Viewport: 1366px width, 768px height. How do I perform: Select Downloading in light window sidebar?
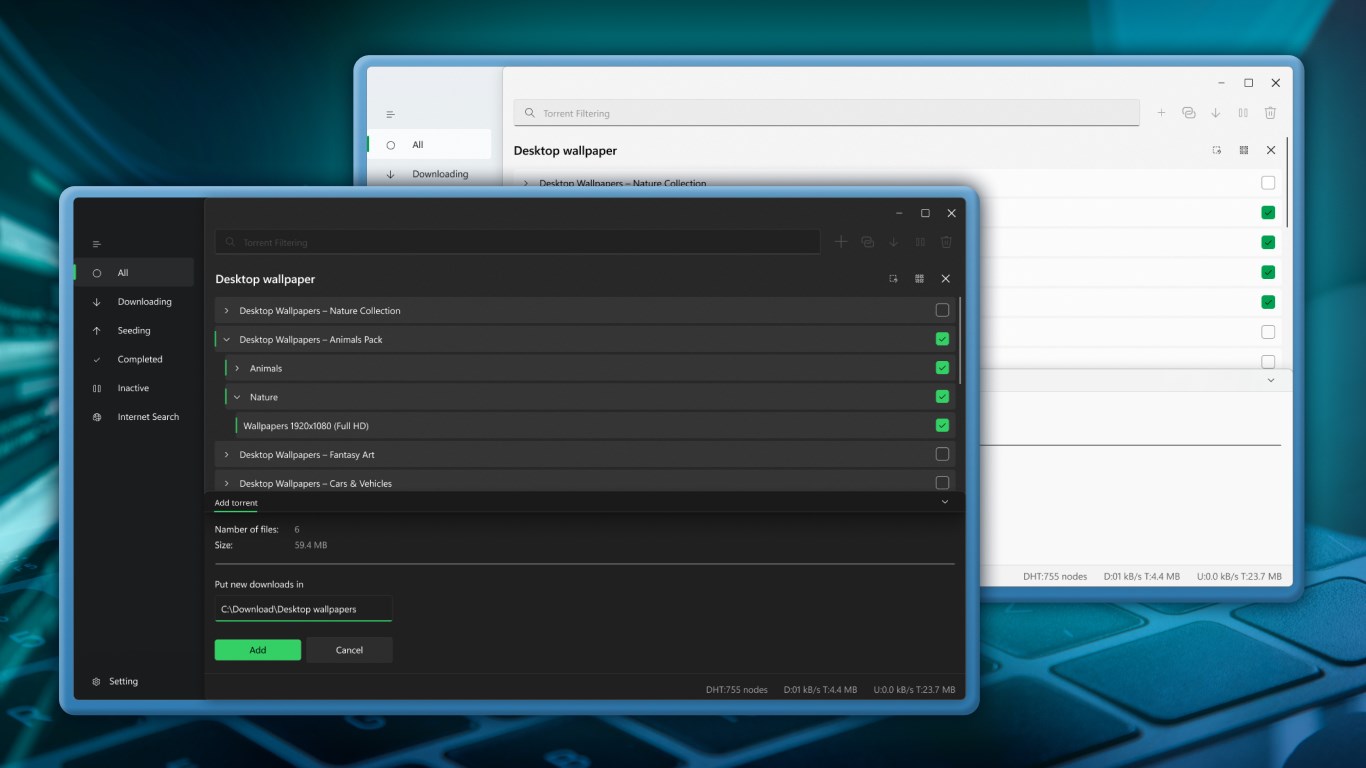coord(429,174)
